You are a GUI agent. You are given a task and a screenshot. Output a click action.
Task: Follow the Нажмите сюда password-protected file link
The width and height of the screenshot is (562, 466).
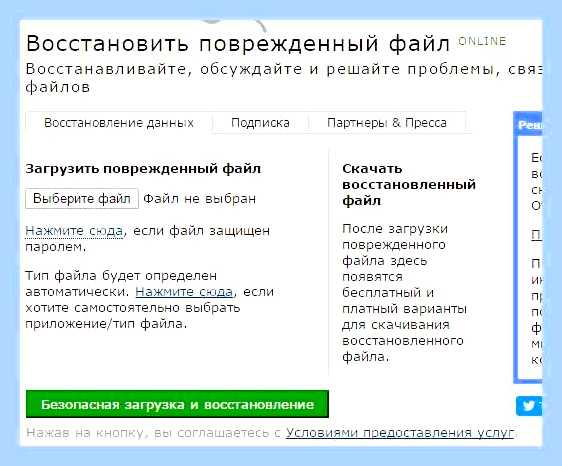click(x=74, y=231)
